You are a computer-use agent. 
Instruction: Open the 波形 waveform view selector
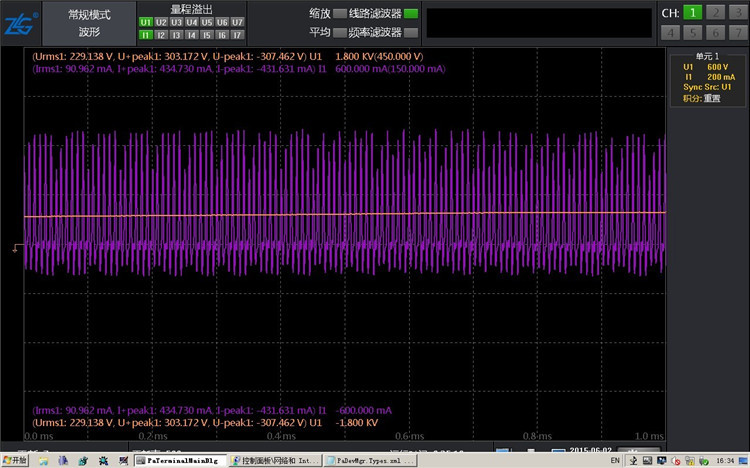click(90, 32)
